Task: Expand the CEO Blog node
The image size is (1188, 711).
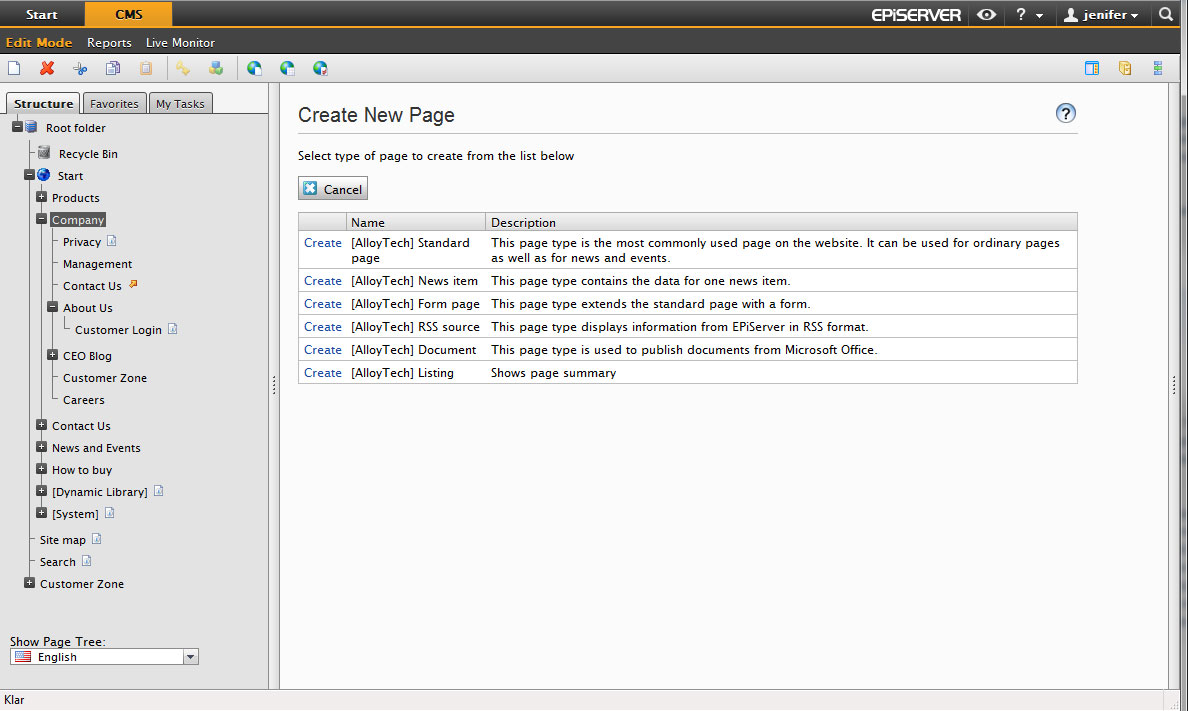Action: (x=53, y=355)
